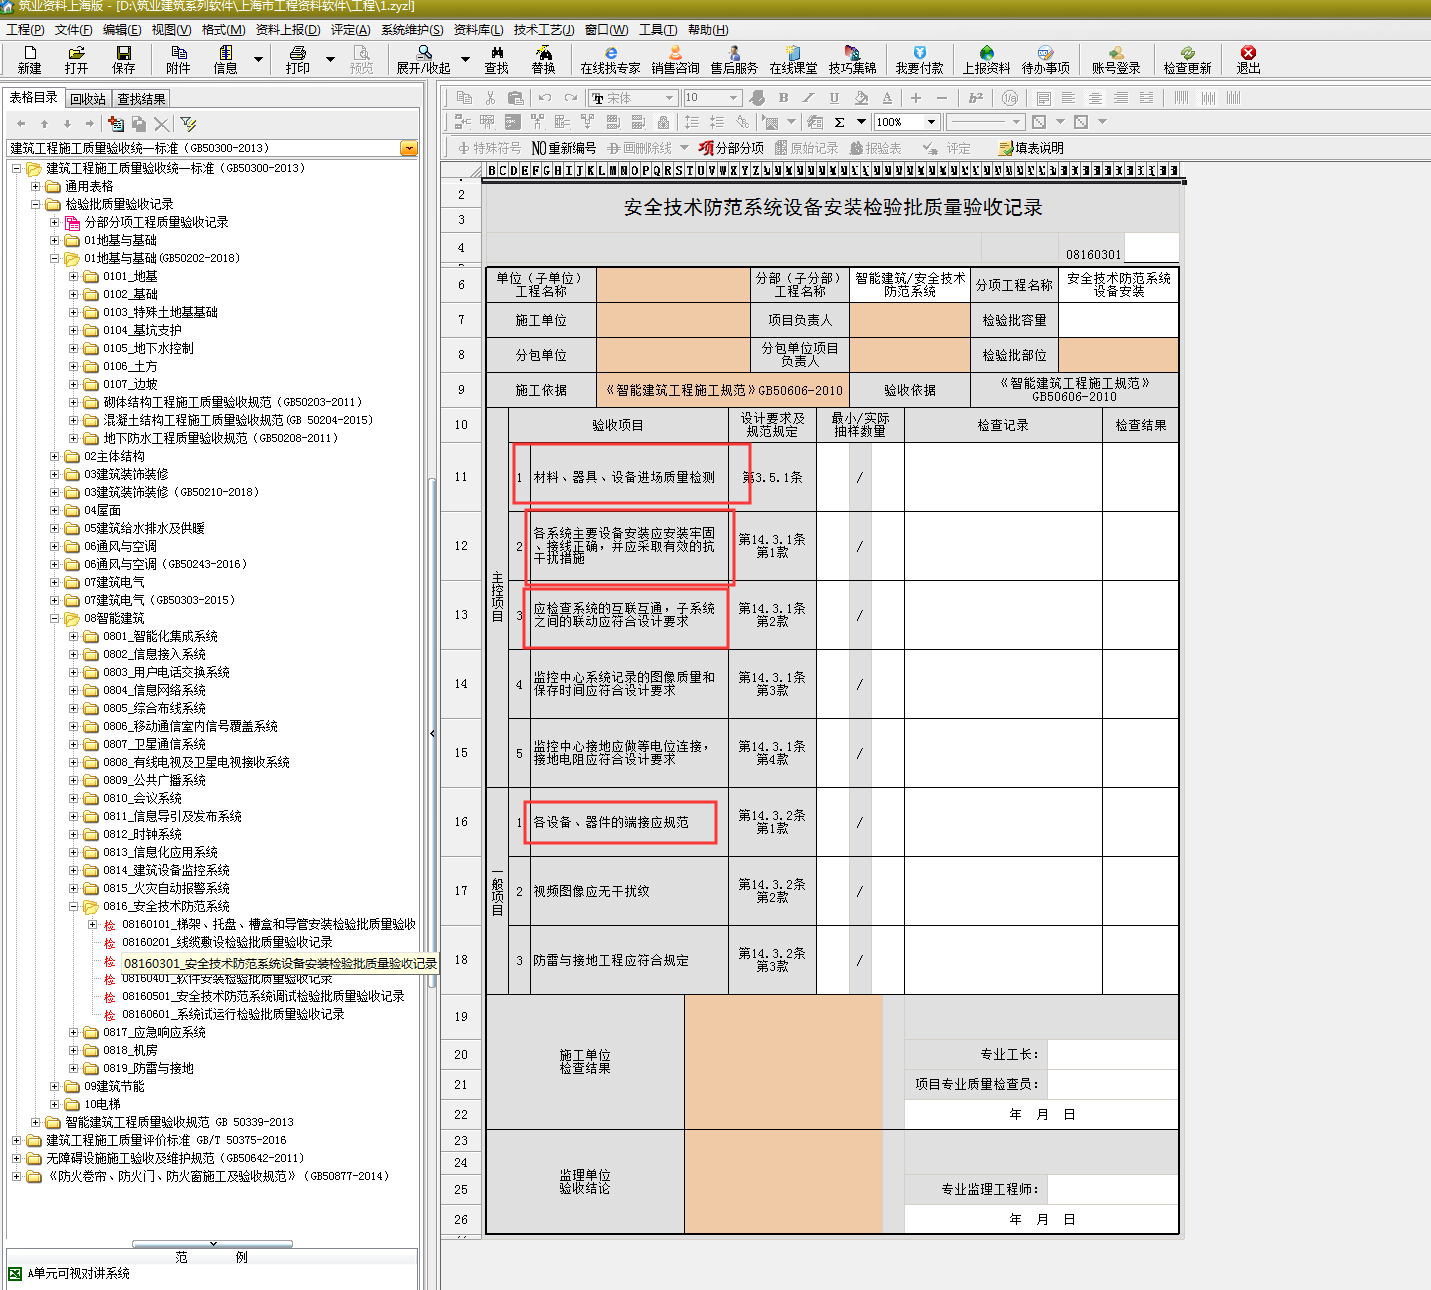Image resolution: width=1431 pixels, height=1290 pixels.
Task: Open 待办事项 to-do items
Action: tap(1045, 59)
